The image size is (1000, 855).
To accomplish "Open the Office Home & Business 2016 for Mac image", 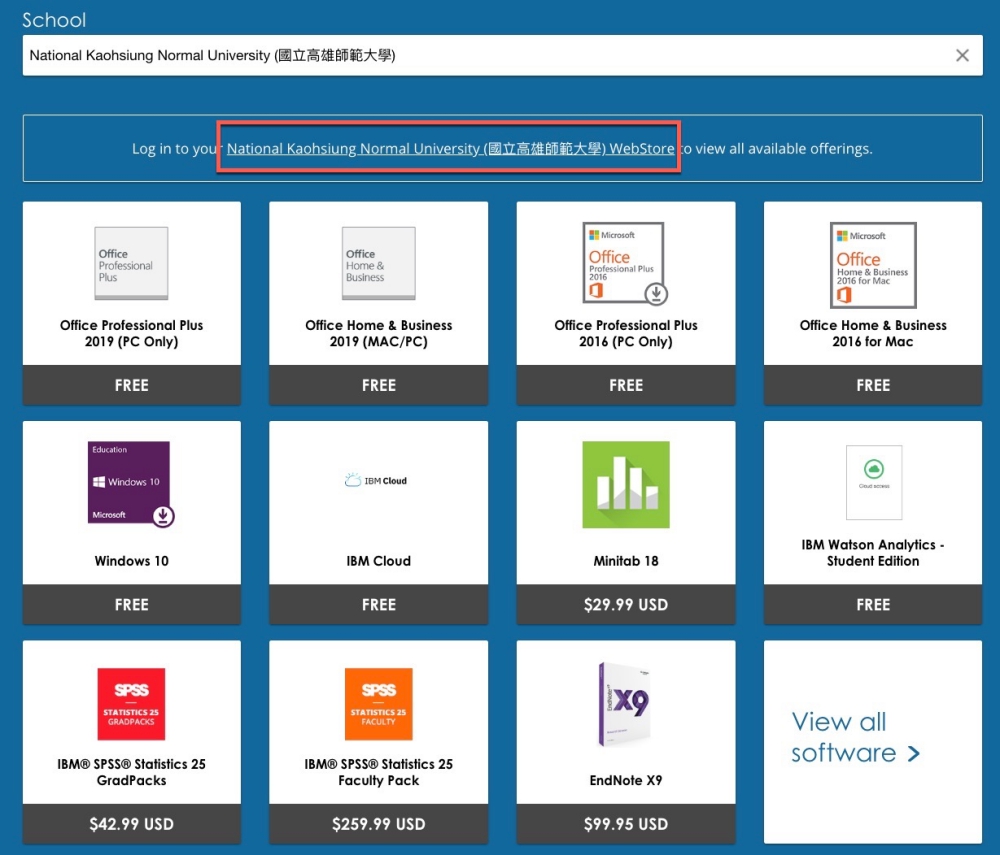I will 872,263.
